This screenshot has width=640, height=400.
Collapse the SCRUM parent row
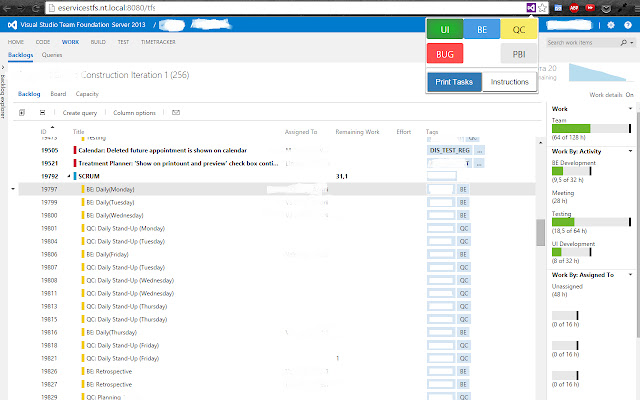point(69,176)
